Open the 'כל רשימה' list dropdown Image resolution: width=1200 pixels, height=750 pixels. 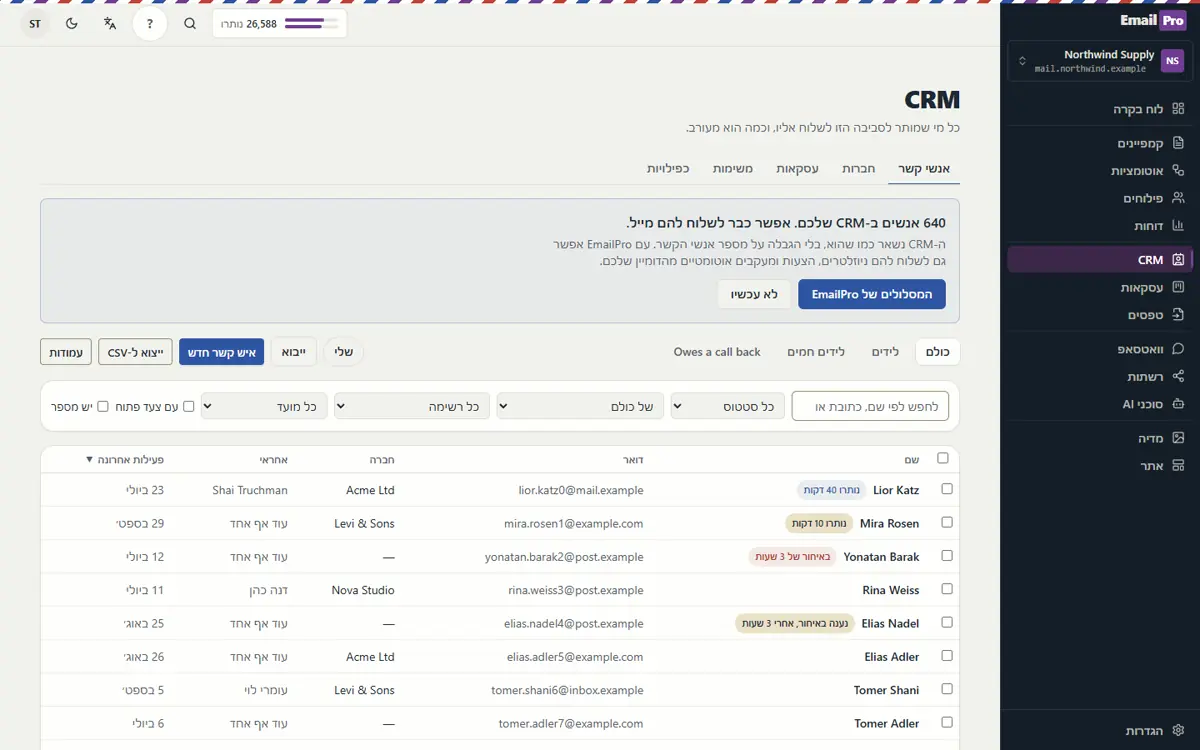point(412,406)
